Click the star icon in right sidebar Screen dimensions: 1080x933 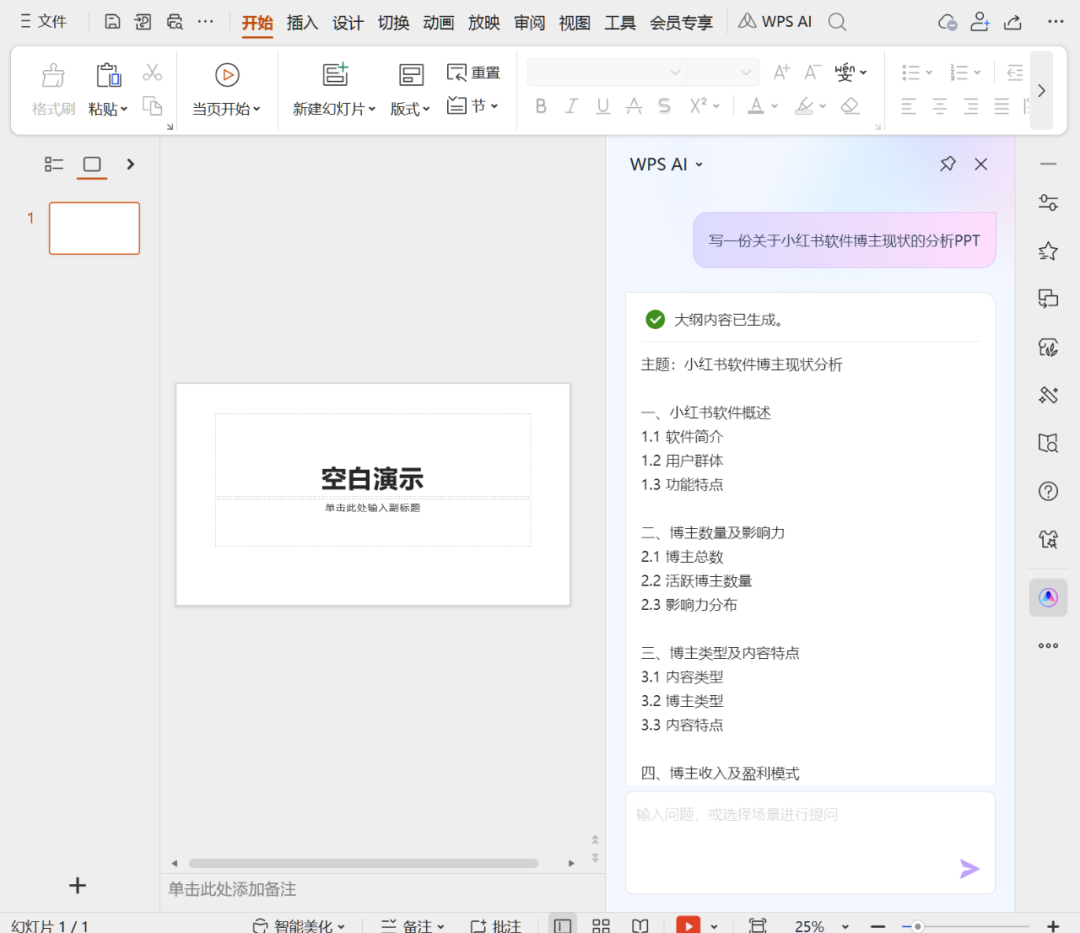coord(1048,251)
